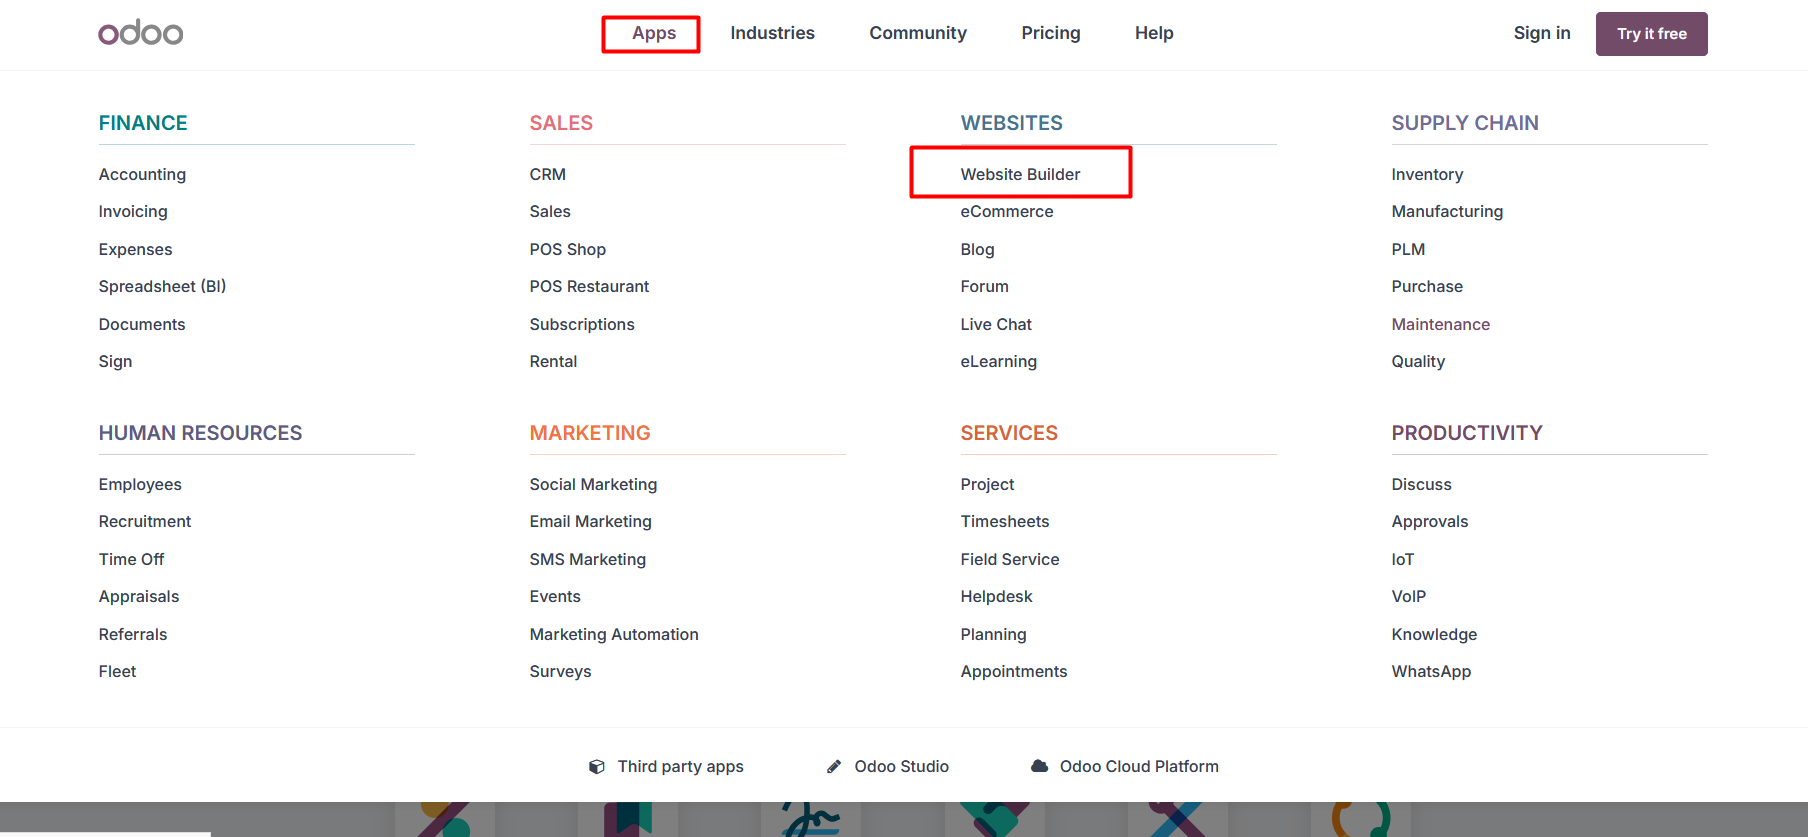Open the IoT app link

1403,559
